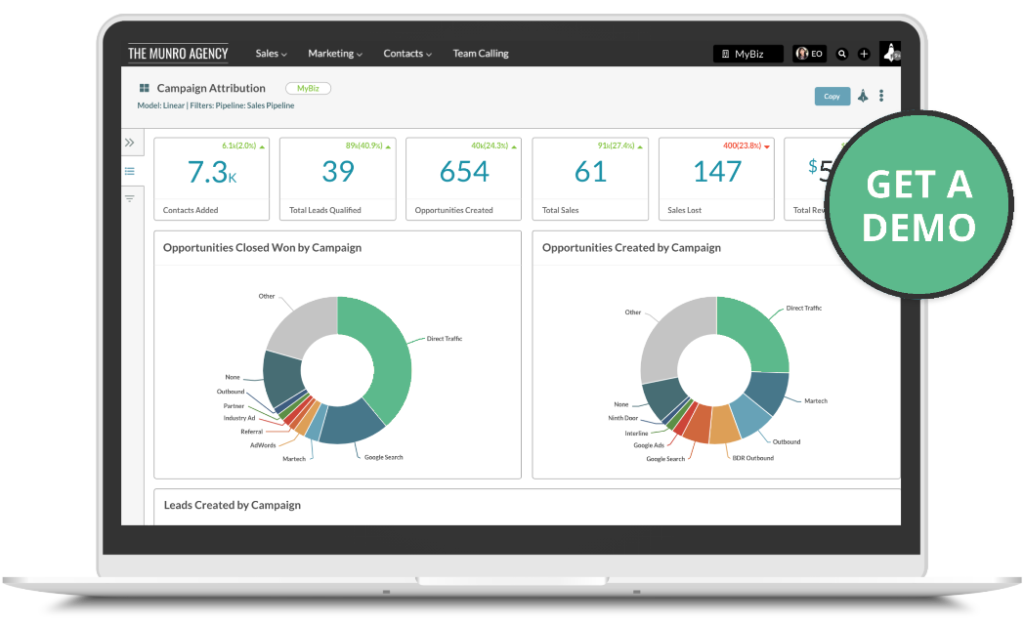Click the plus add icon in header
This screenshot has width=1024, height=624.
[x=864, y=54]
